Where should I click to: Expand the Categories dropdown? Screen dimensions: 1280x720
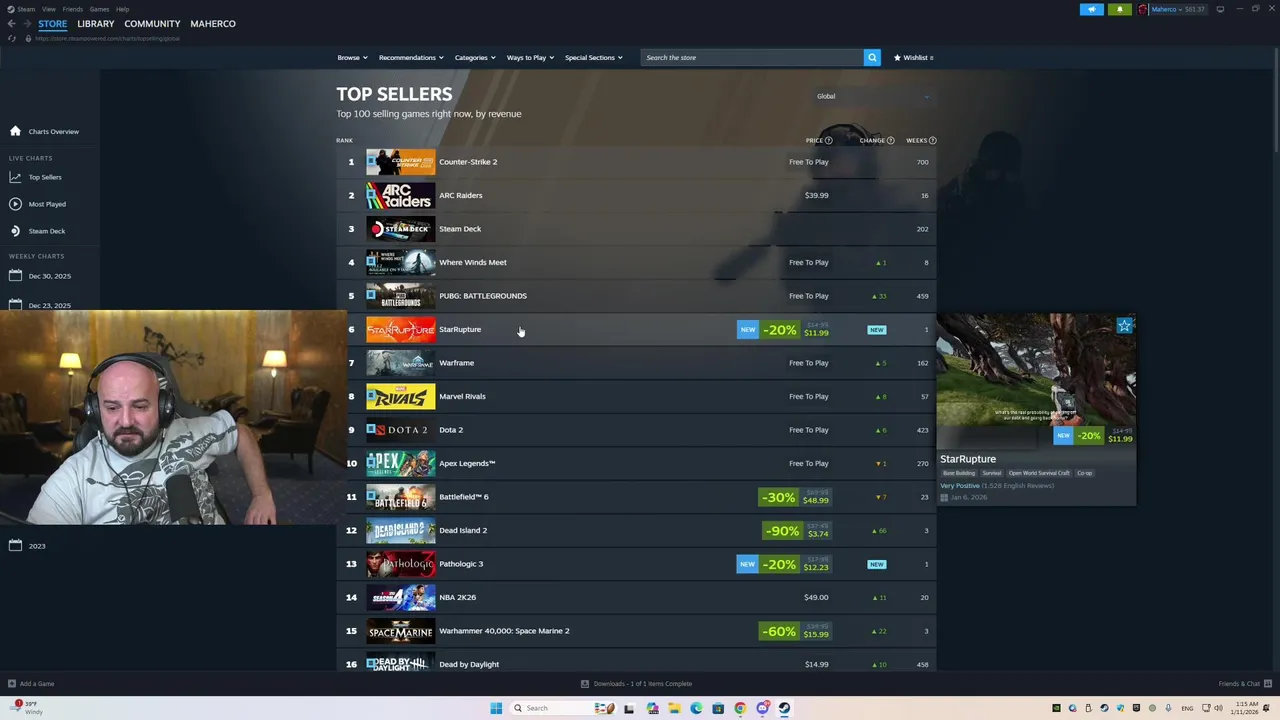point(475,57)
